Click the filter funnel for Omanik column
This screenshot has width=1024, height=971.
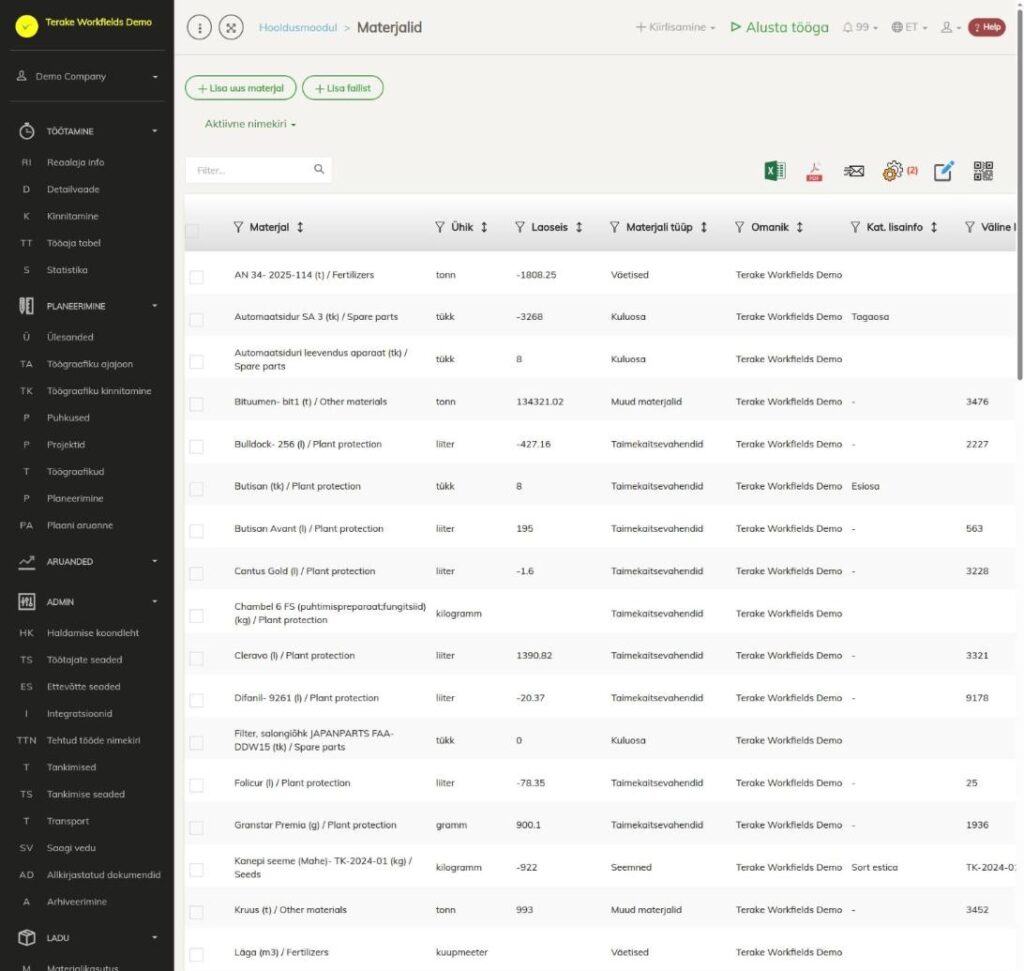739,227
